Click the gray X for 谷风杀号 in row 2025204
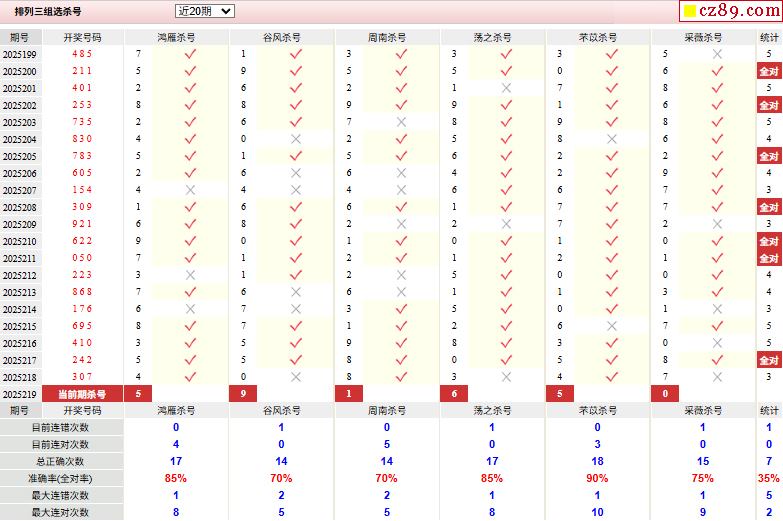This screenshot has height=521, width=783. click(296, 139)
